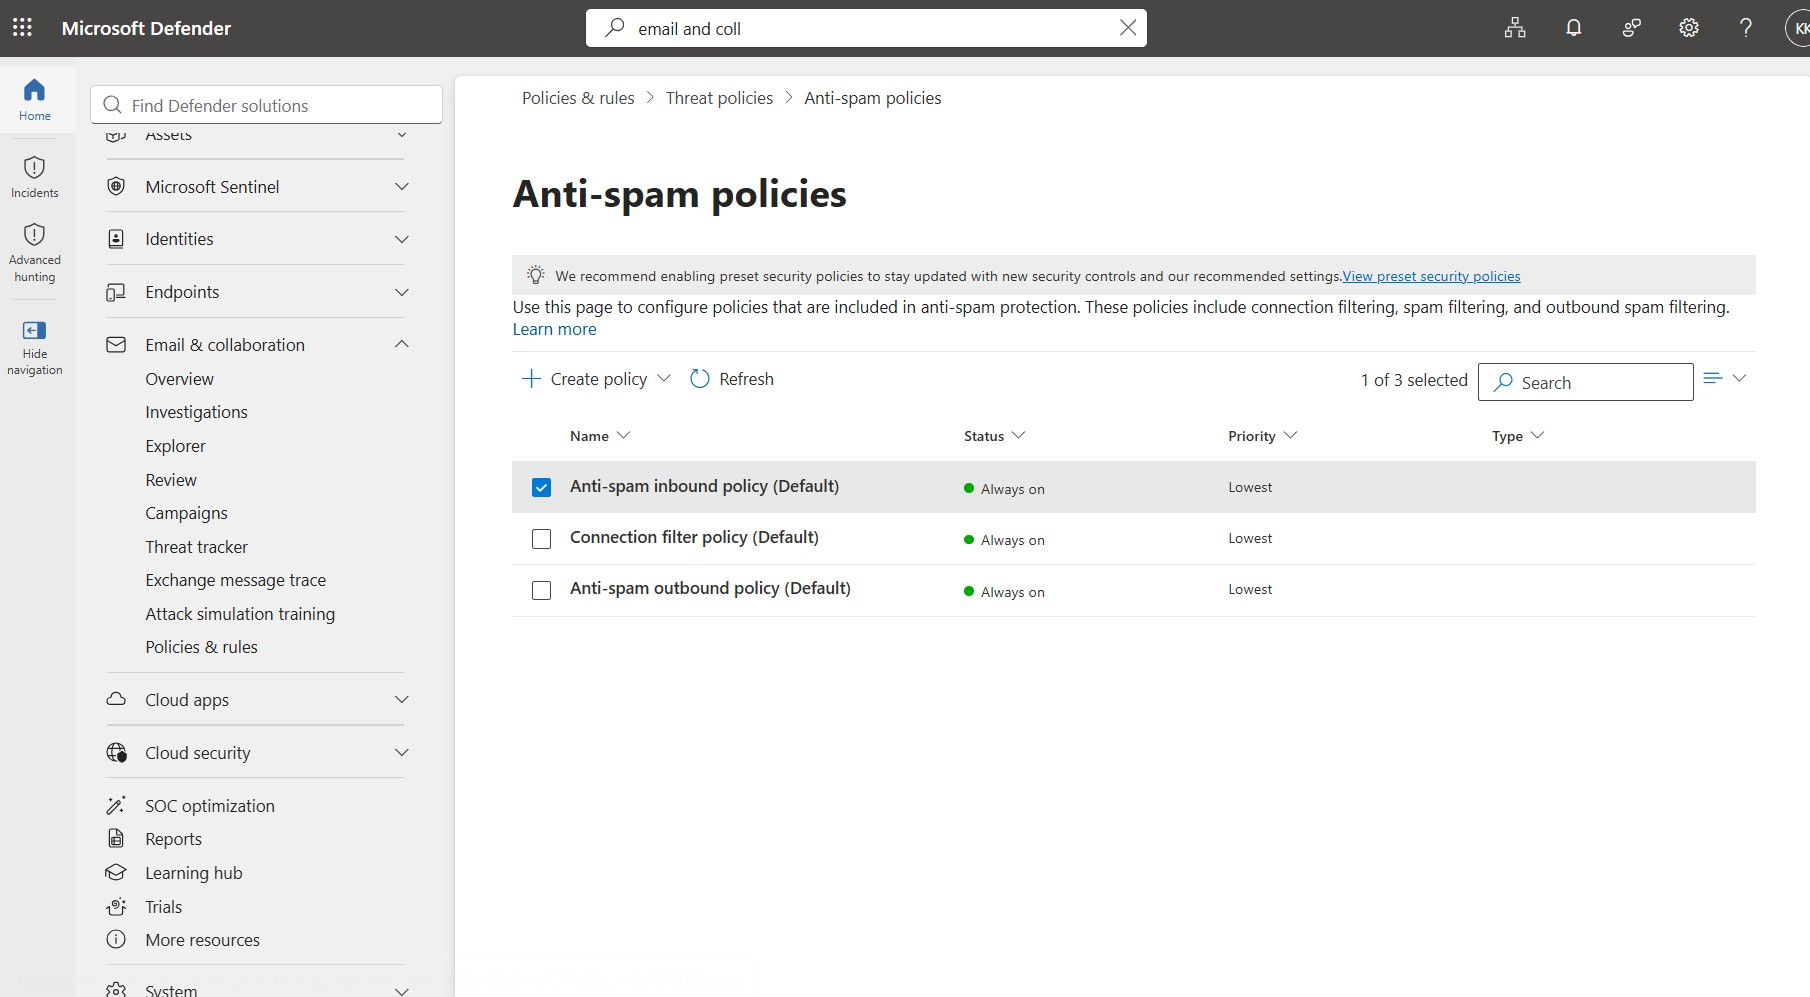Open Incidents shield icon

coord(34,167)
